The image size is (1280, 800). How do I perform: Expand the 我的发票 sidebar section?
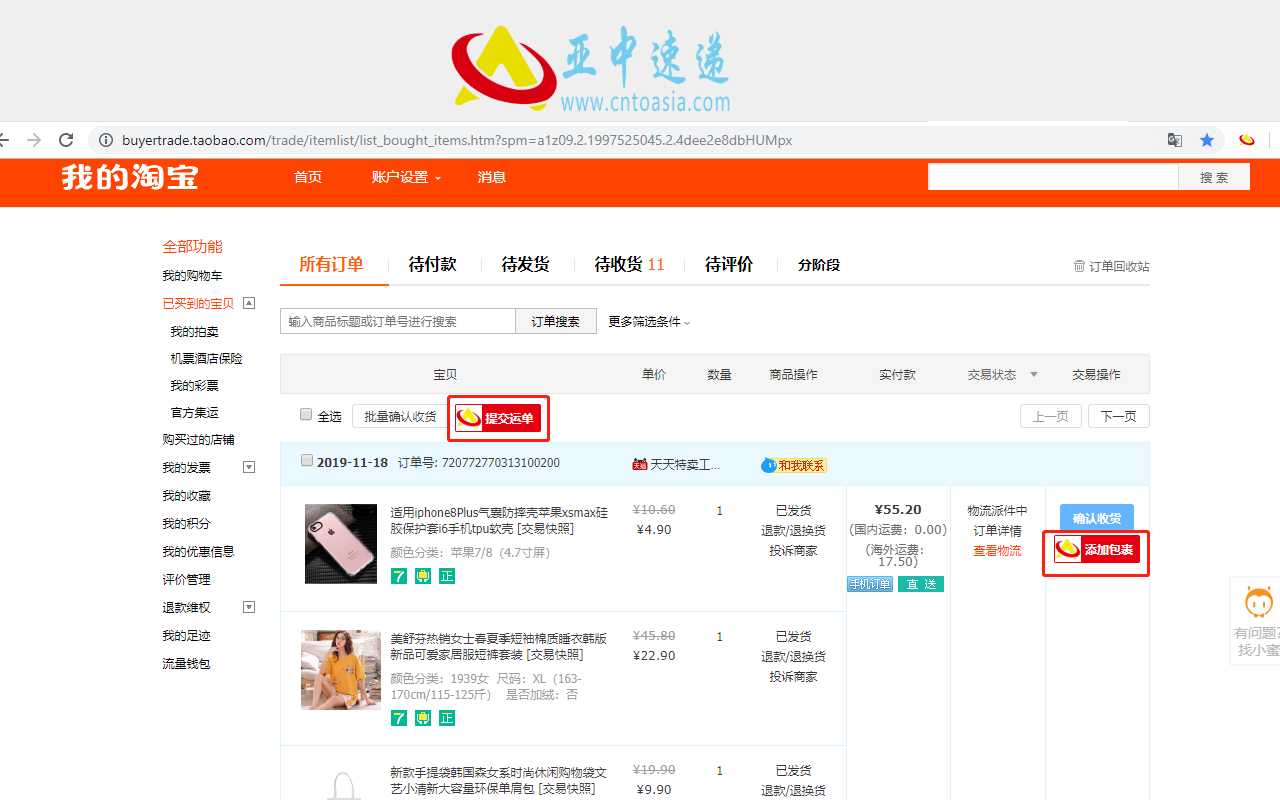tap(250, 467)
